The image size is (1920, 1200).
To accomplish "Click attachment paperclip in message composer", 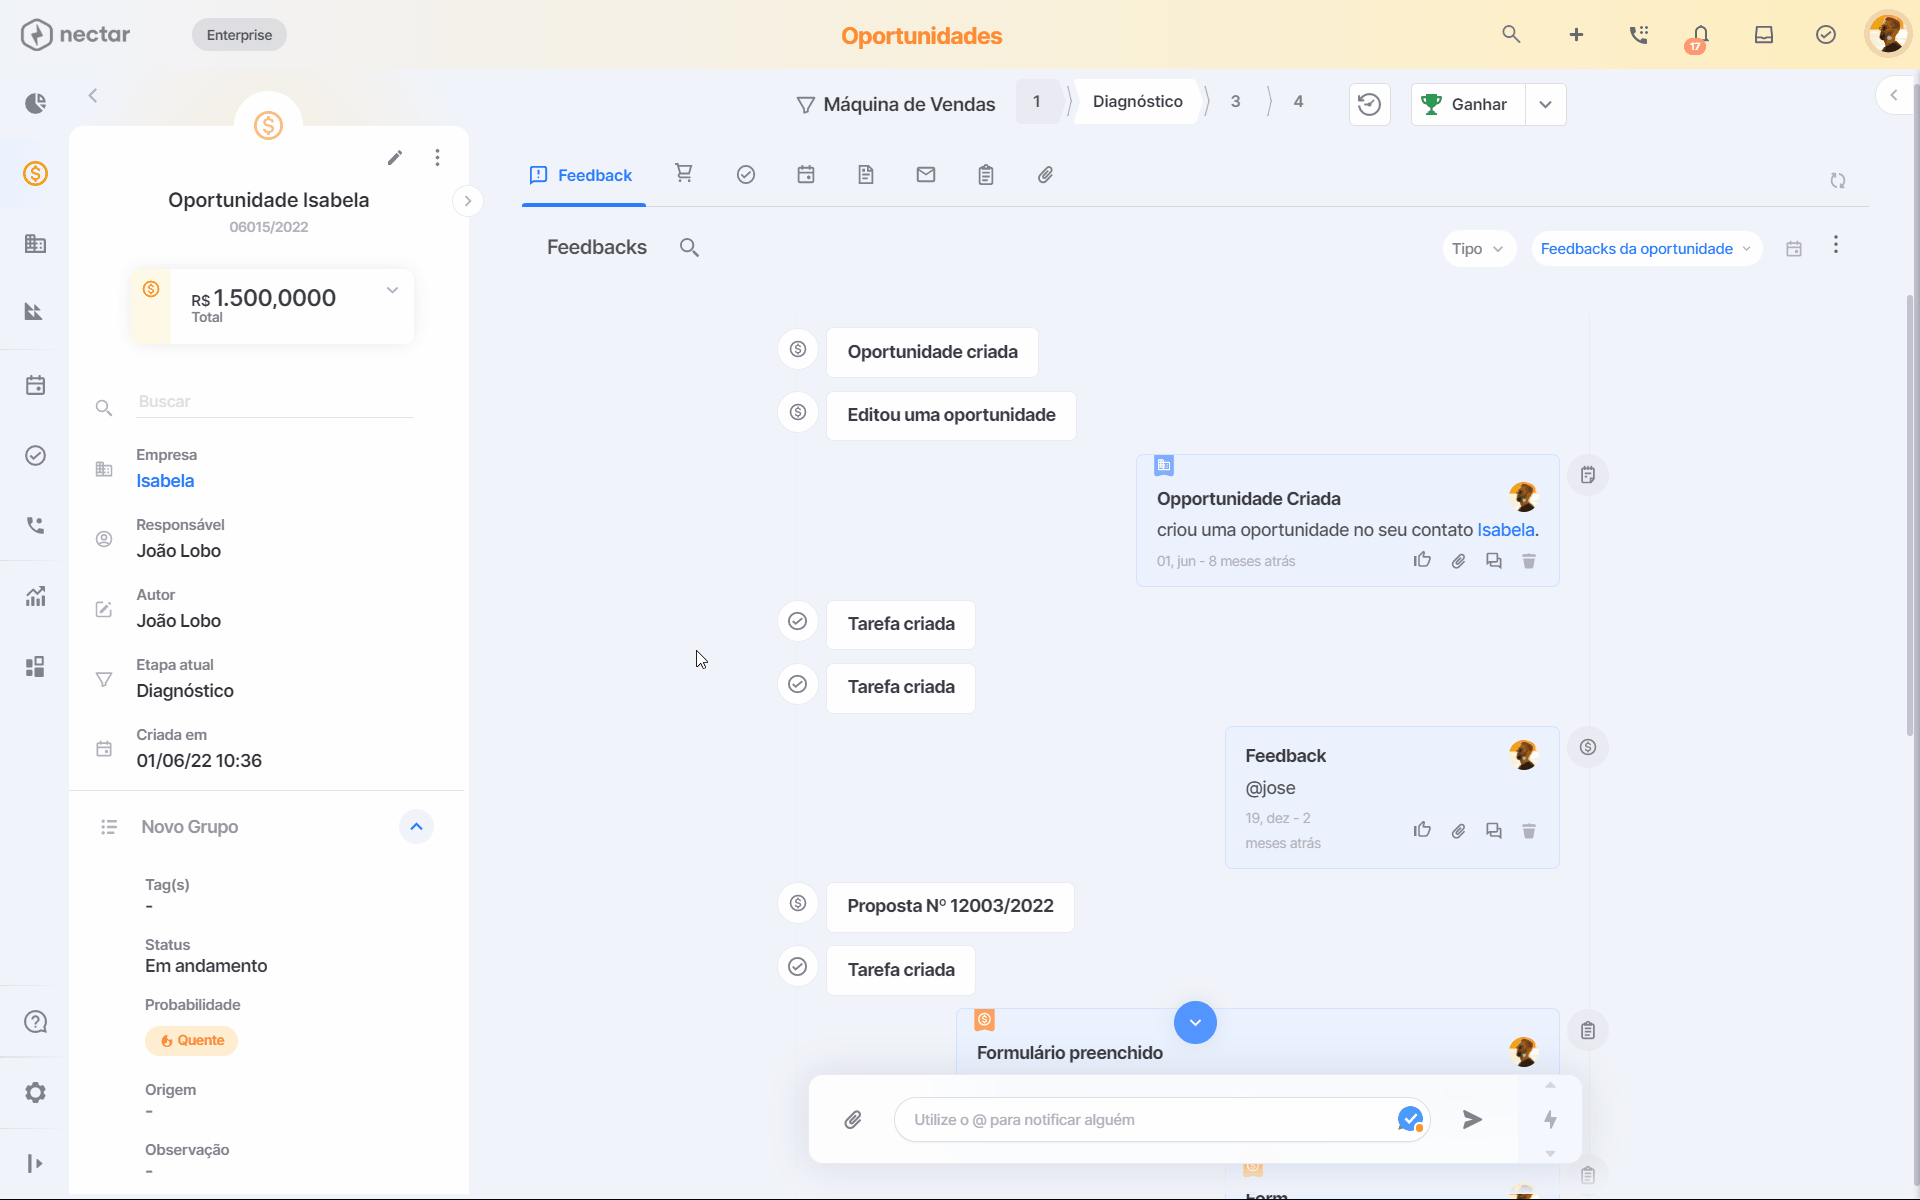I will (853, 1120).
